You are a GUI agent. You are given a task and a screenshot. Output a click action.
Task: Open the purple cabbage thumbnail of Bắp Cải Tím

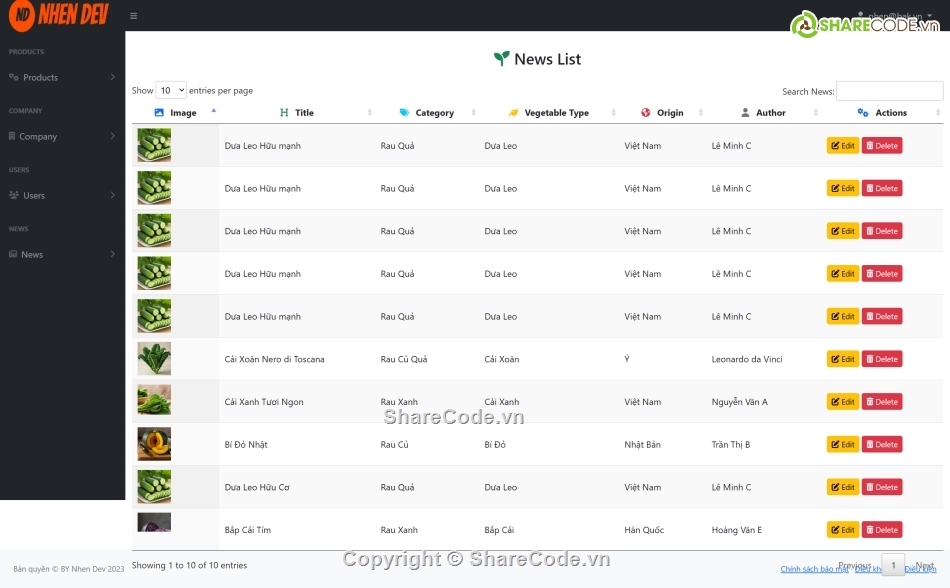coord(154,523)
